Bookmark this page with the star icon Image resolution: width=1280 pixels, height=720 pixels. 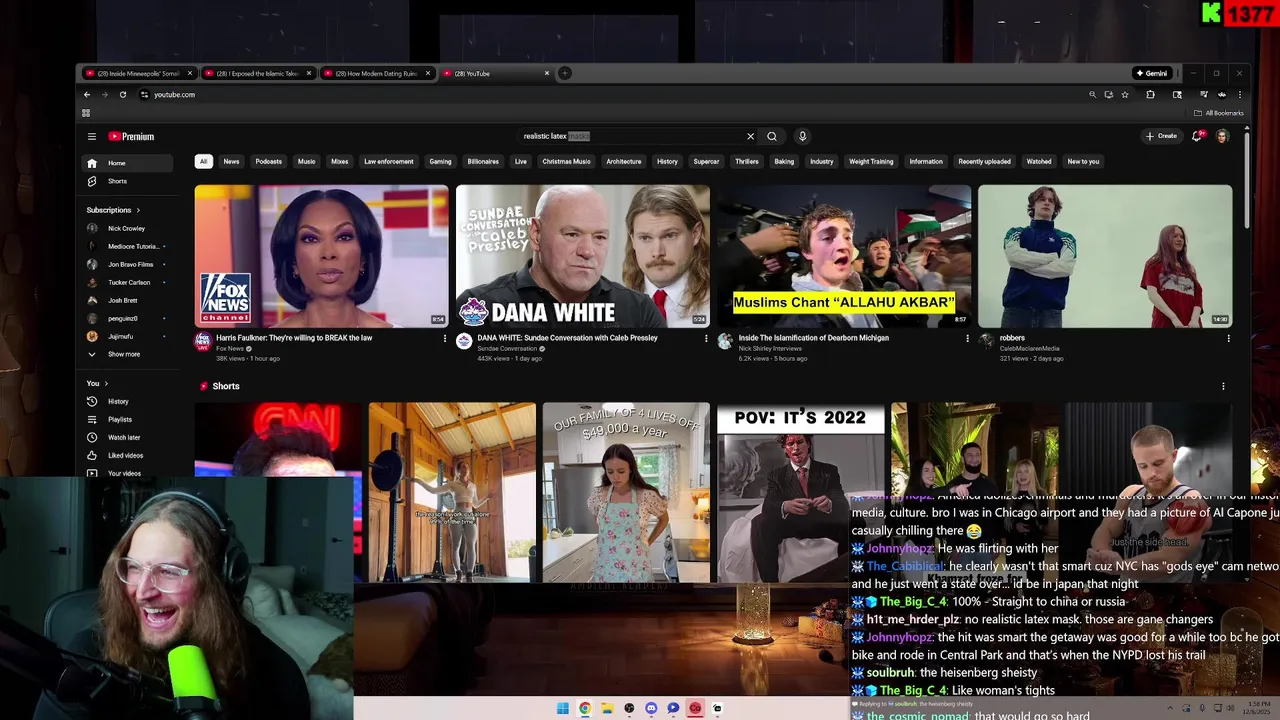tap(1125, 94)
